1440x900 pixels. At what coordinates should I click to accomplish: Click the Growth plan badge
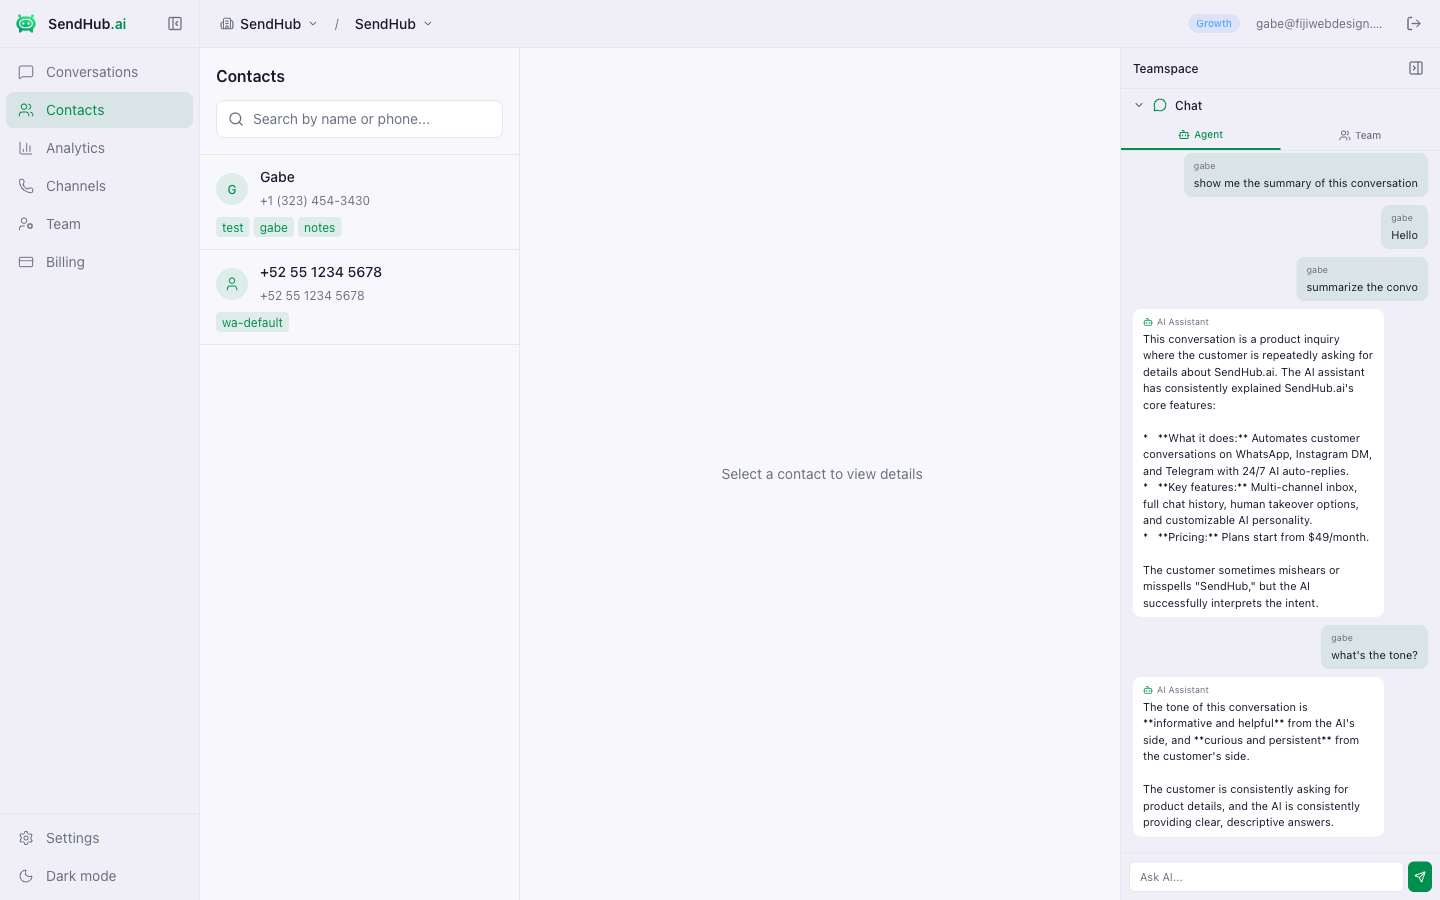[x=1214, y=24]
